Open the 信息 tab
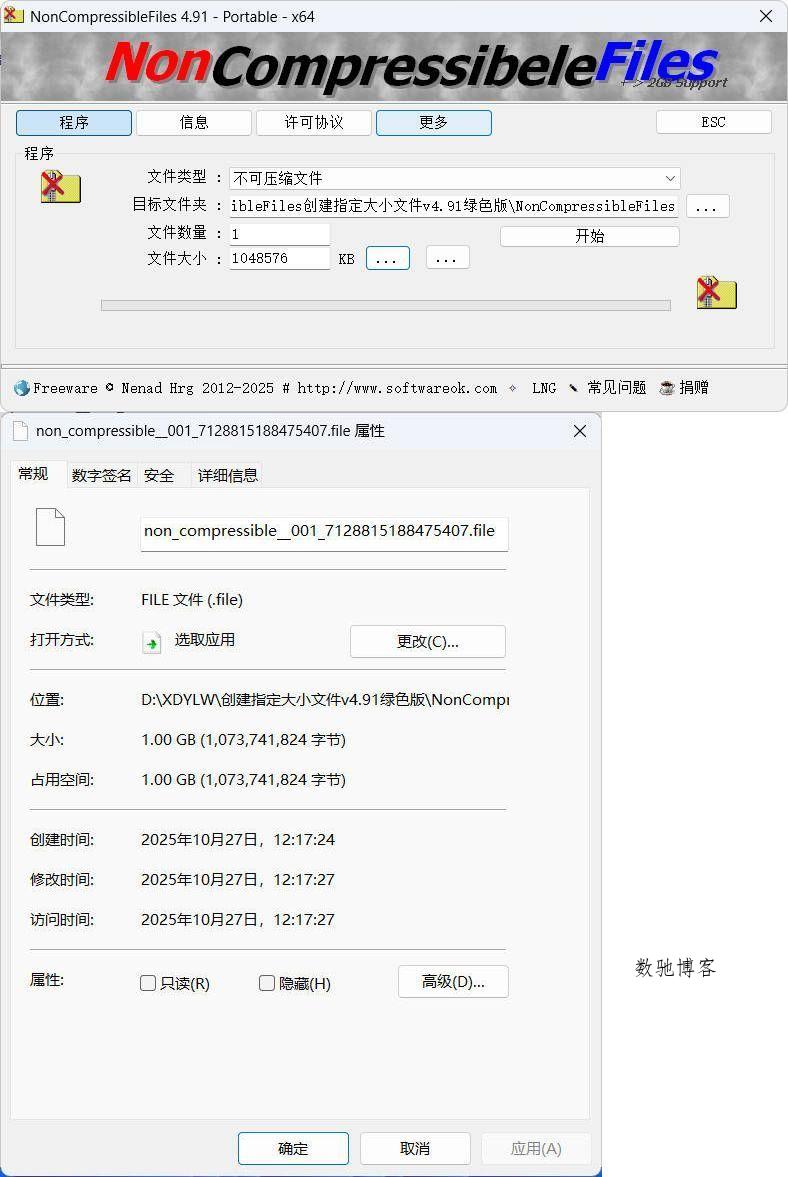This screenshot has height=1177, width=788. point(194,122)
